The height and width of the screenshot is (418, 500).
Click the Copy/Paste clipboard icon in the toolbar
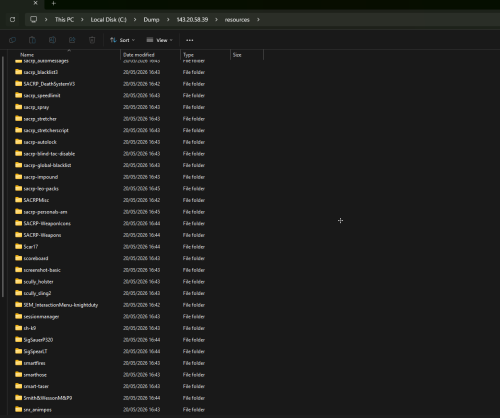pyautogui.click(x=32, y=40)
